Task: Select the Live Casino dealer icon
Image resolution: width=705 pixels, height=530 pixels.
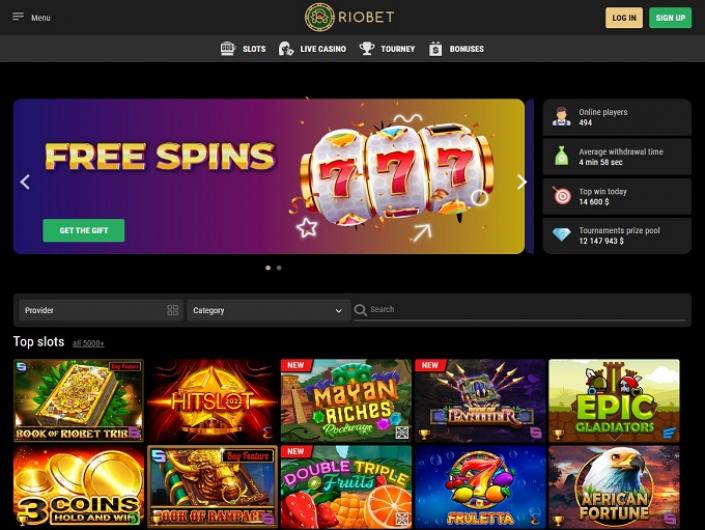Action: [286, 49]
